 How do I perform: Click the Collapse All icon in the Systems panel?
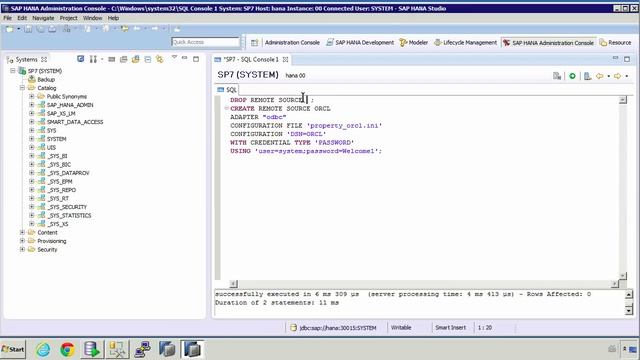(x=148, y=59)
